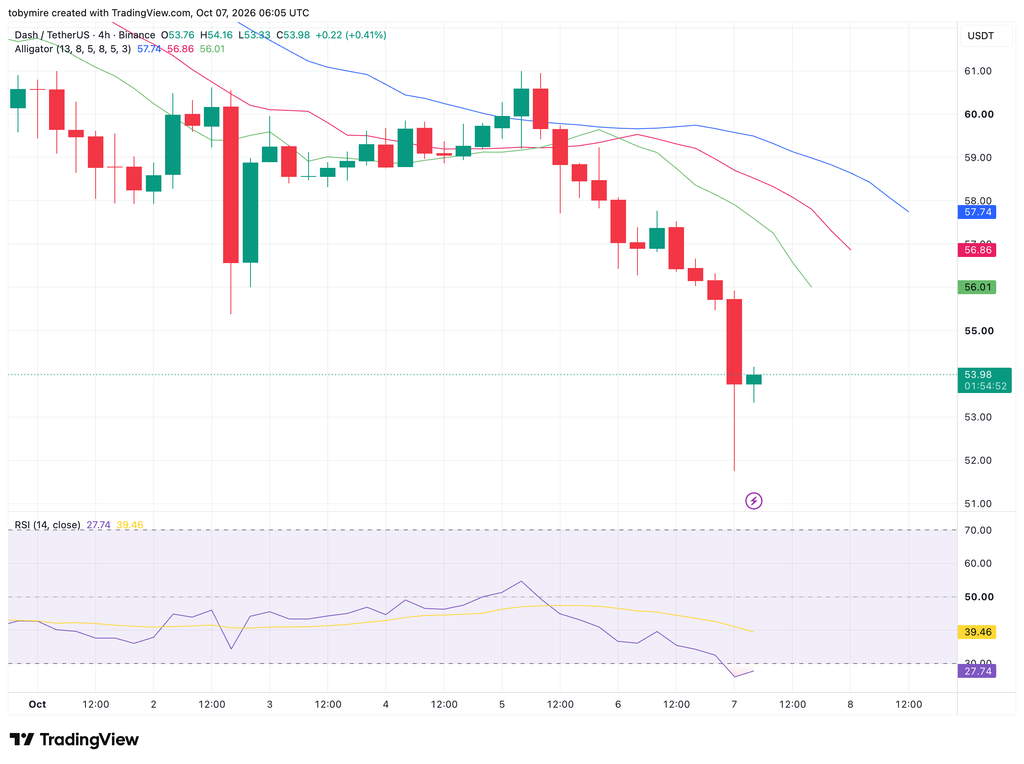Click the RSI value 27.74 in legend
Viewport: 1024px width, 764px height.
99,525
